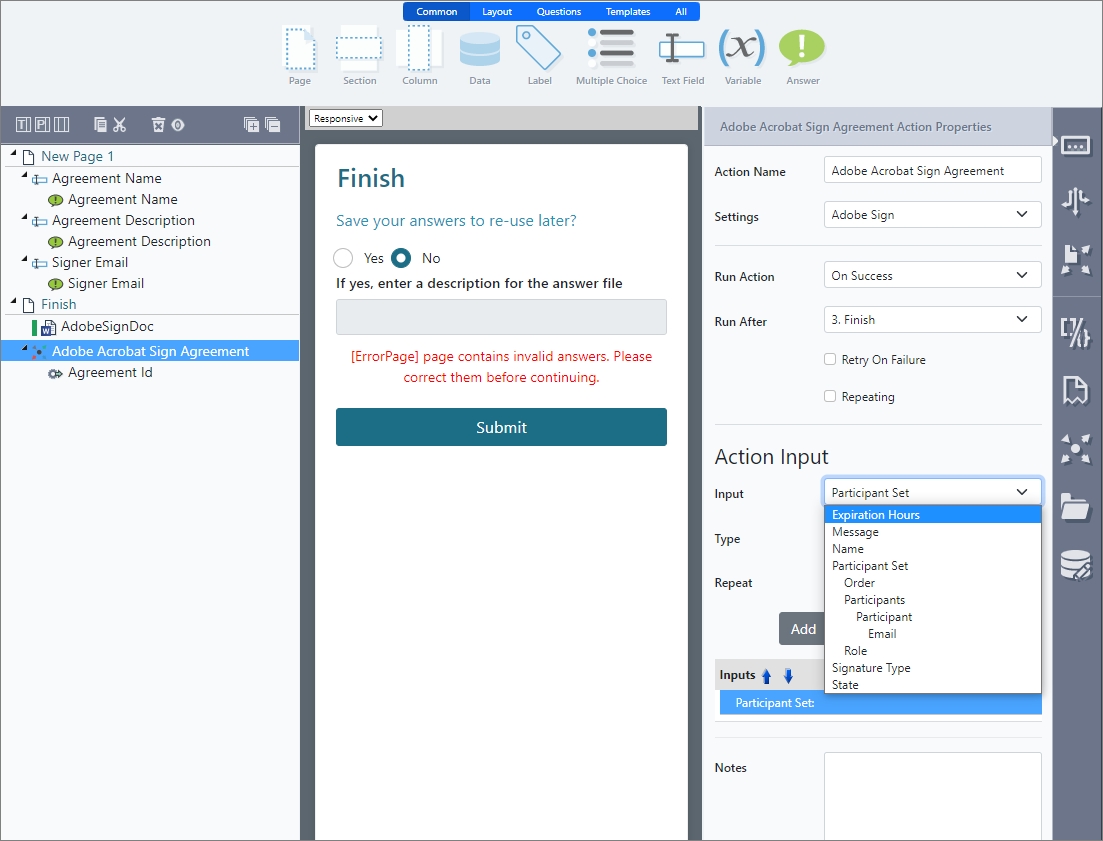Click the circled 0 icon next to trash
Screen dimensions: 1103x841
point(178,124)
